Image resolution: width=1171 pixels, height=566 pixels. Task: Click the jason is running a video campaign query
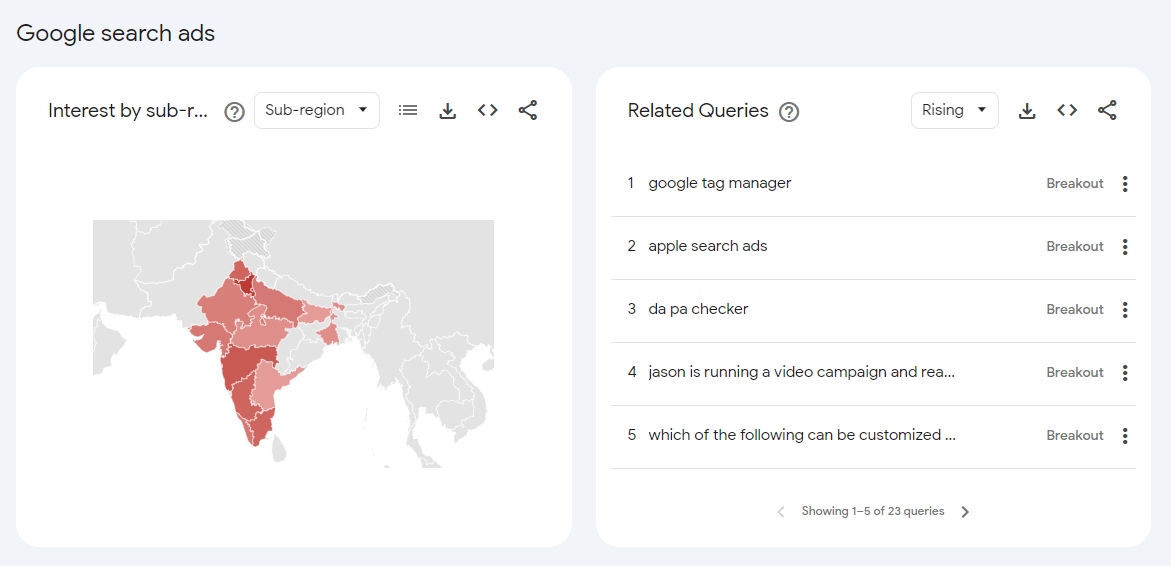point(801,372)
